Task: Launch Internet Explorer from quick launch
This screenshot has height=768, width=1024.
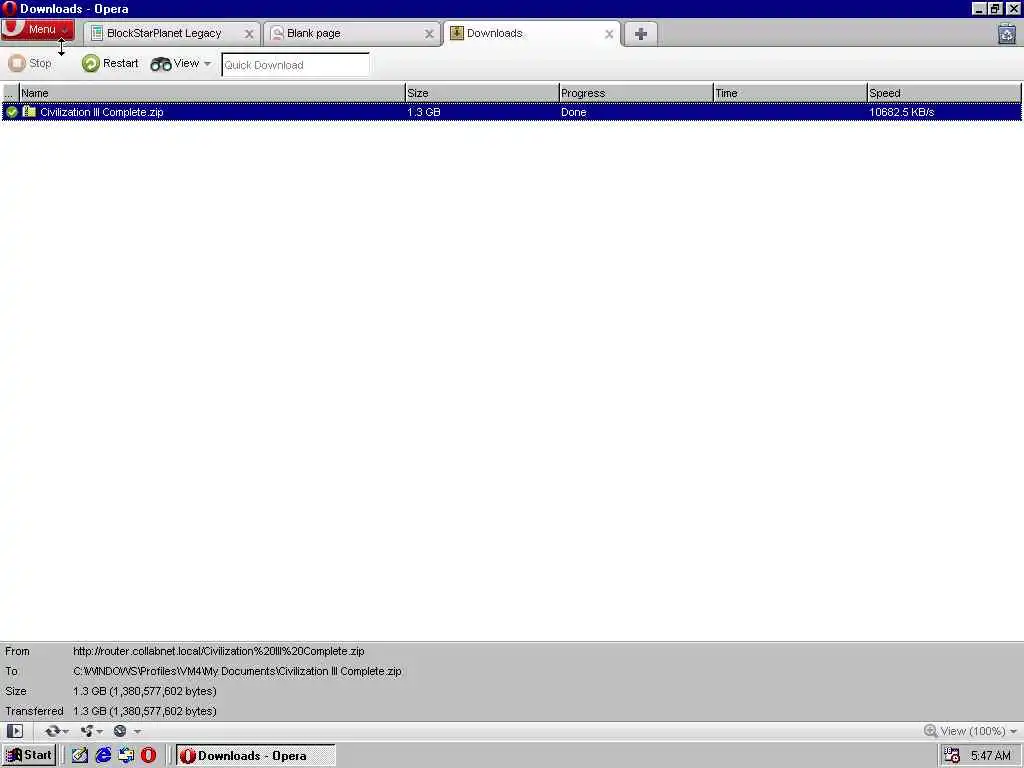Action: 103,755
